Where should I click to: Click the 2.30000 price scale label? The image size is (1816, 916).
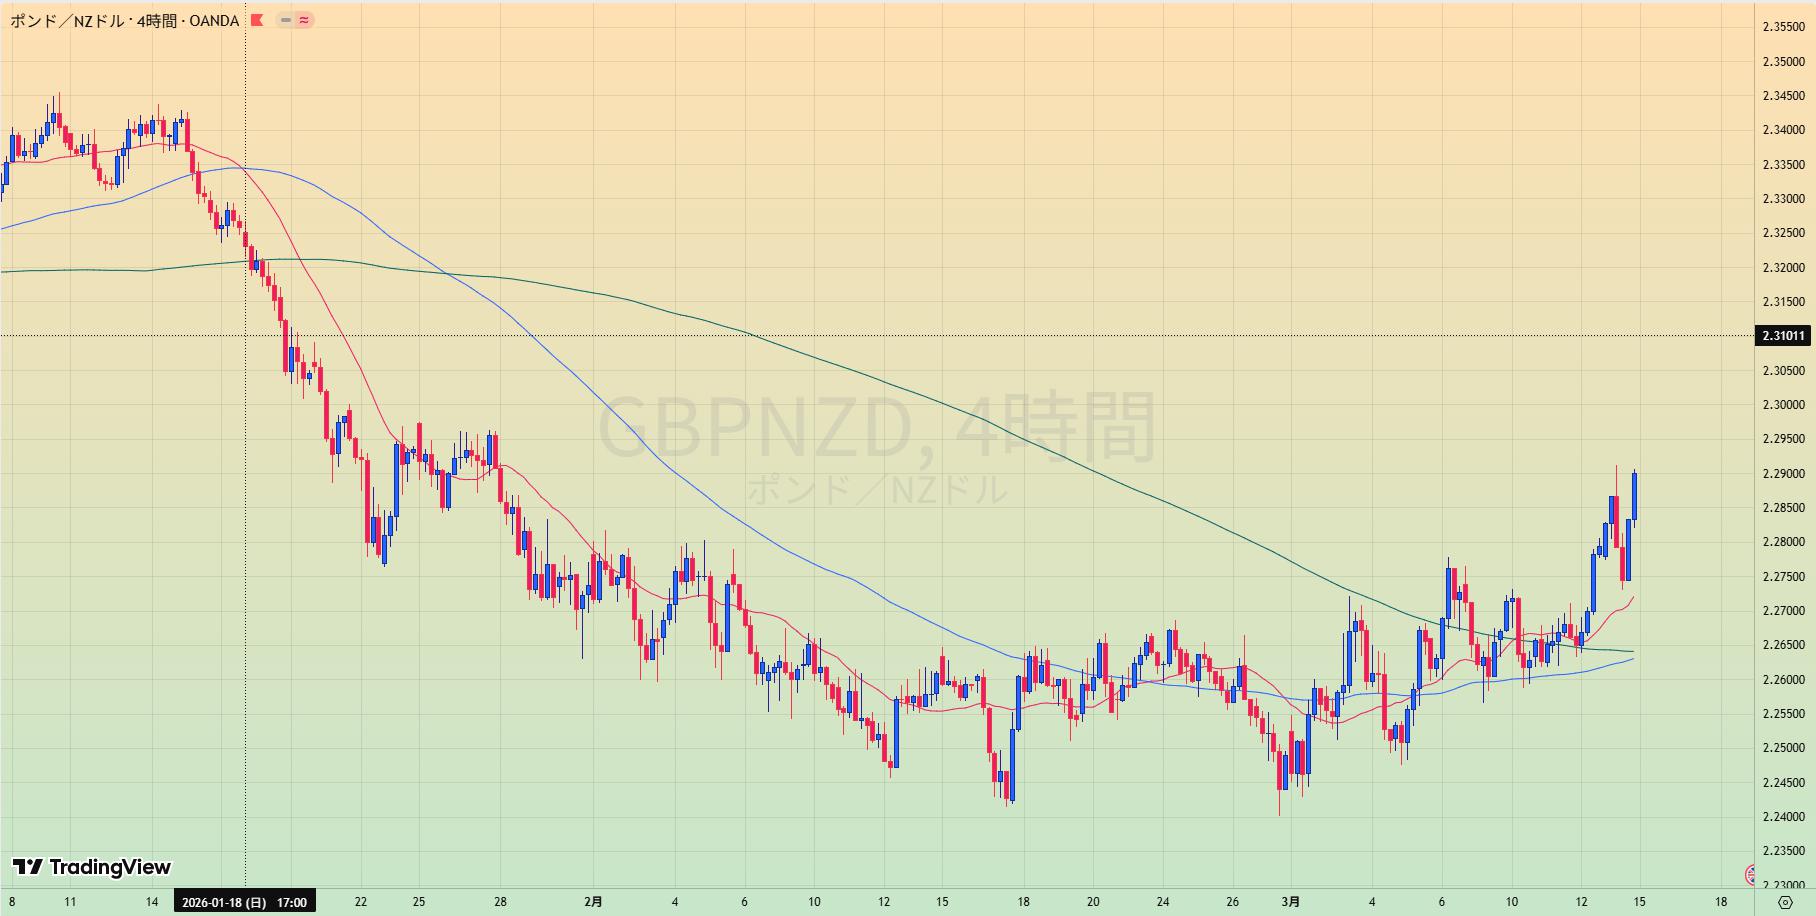[1783, 405]
